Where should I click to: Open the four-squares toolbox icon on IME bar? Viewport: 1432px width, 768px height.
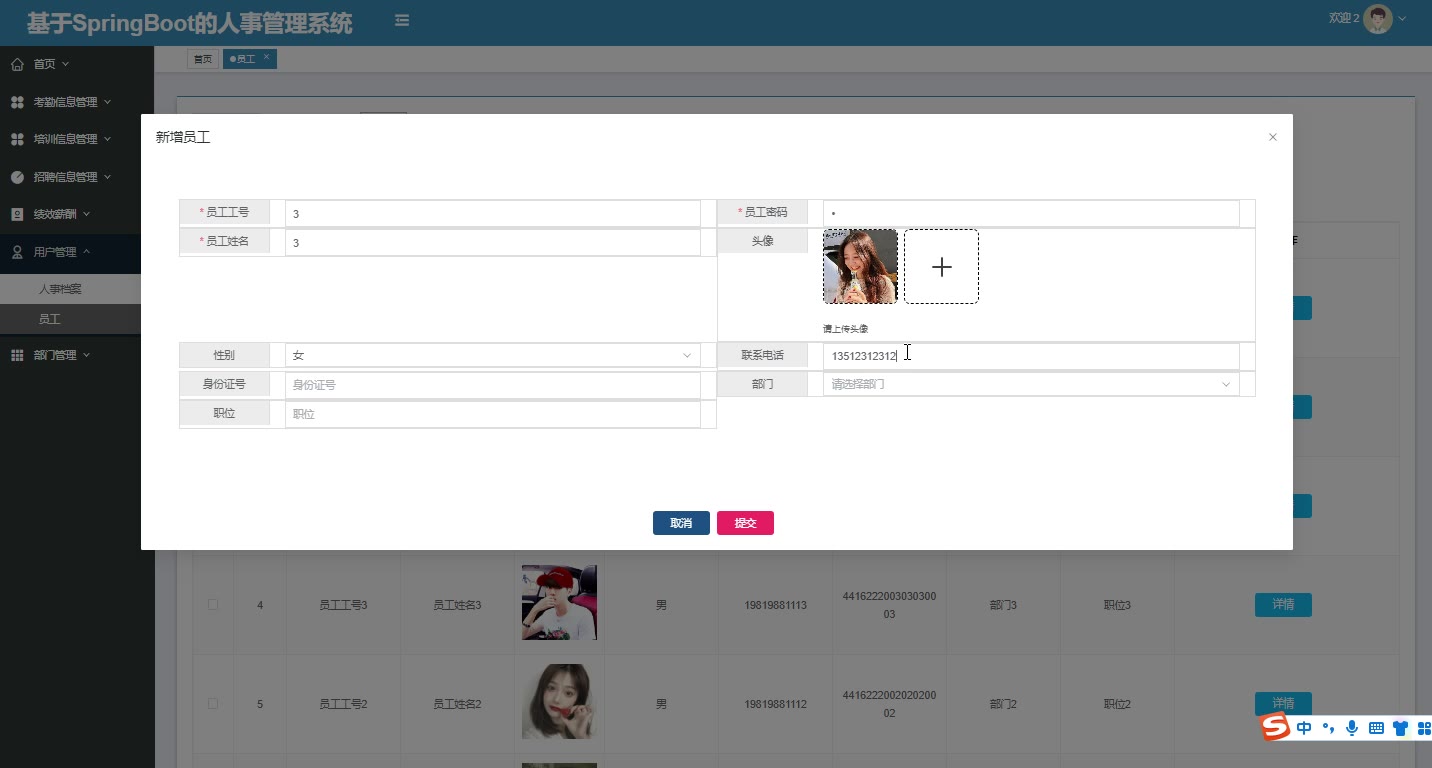(1424, 729)
